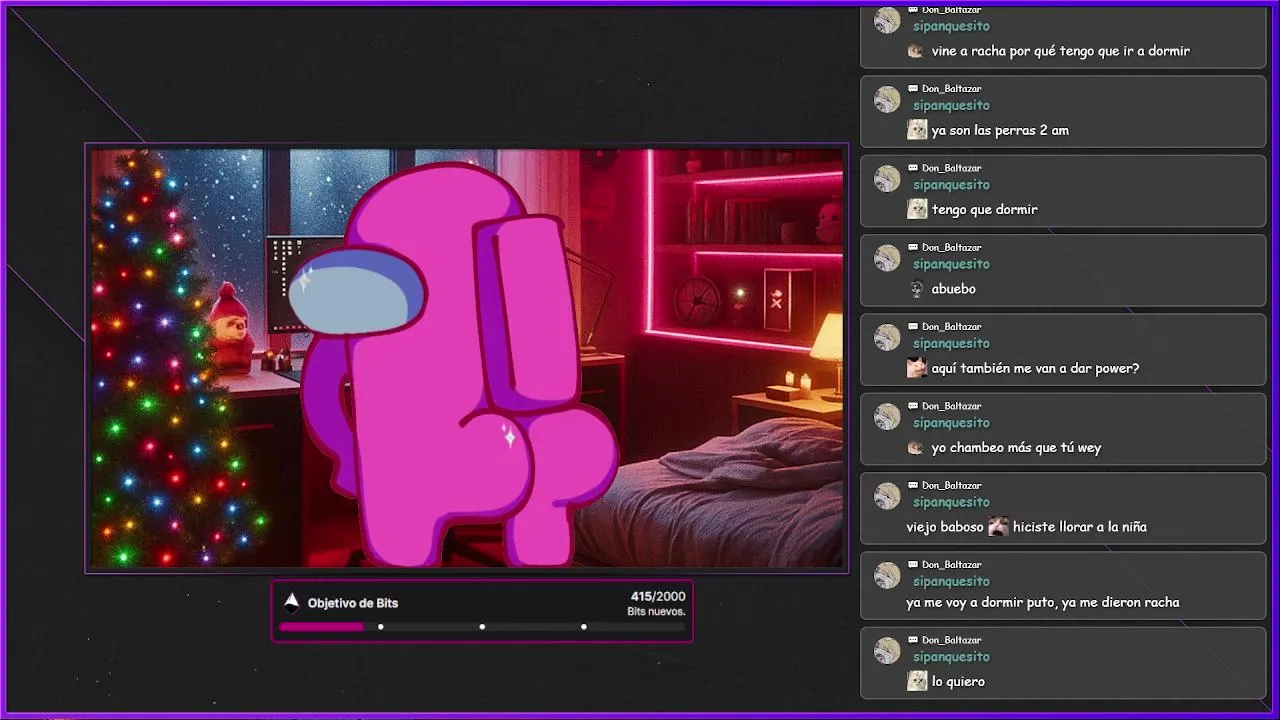Click the chat badge beside Don_Baltazar in 'tengo que dormir' message
The height and width of the screenshot is (720, 1280).
(x=913, y=168)
